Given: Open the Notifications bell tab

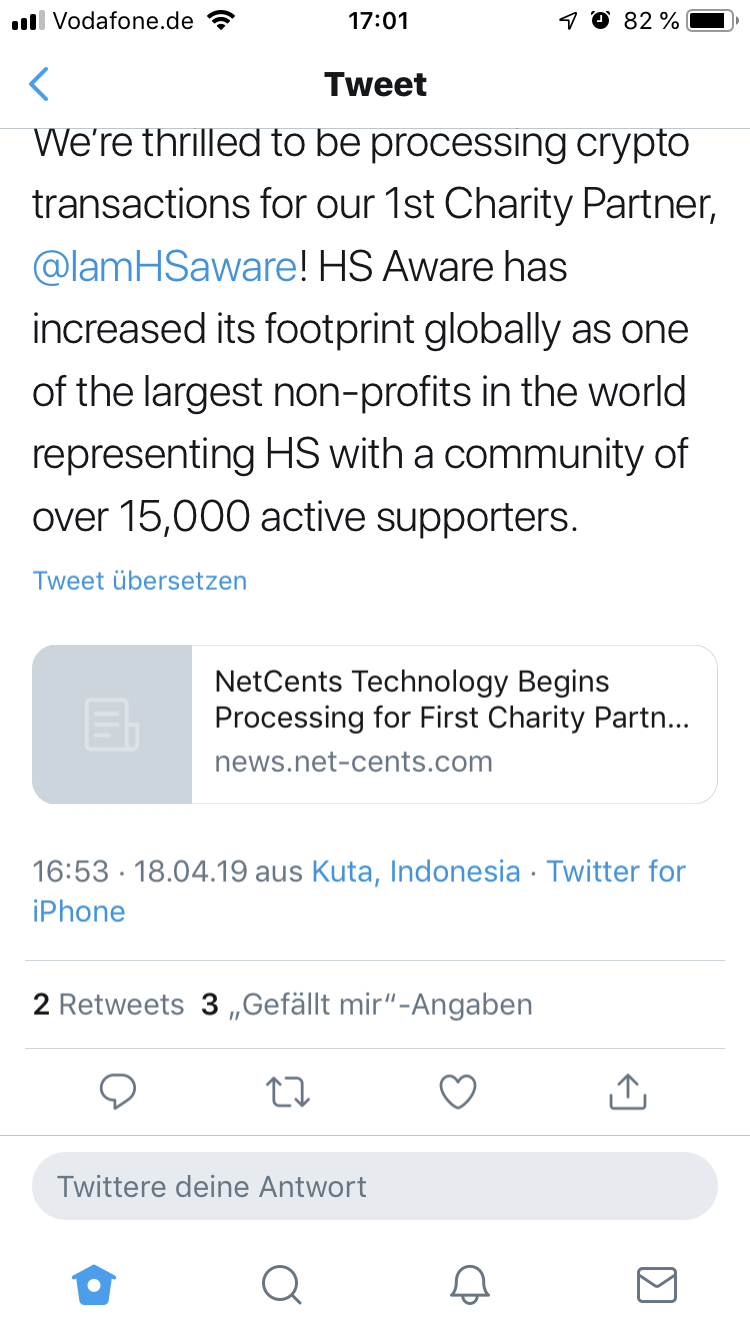Looking at the screenshot, I should (469, 1284).
